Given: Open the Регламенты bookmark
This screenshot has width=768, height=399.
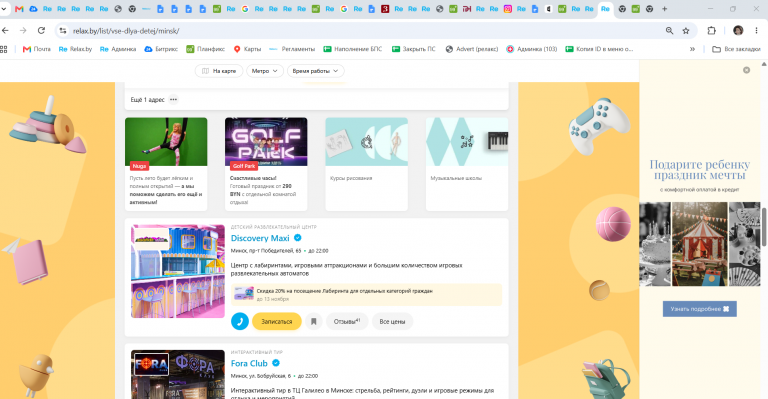Looking at the screenshot, I should [x=292, y=49].
